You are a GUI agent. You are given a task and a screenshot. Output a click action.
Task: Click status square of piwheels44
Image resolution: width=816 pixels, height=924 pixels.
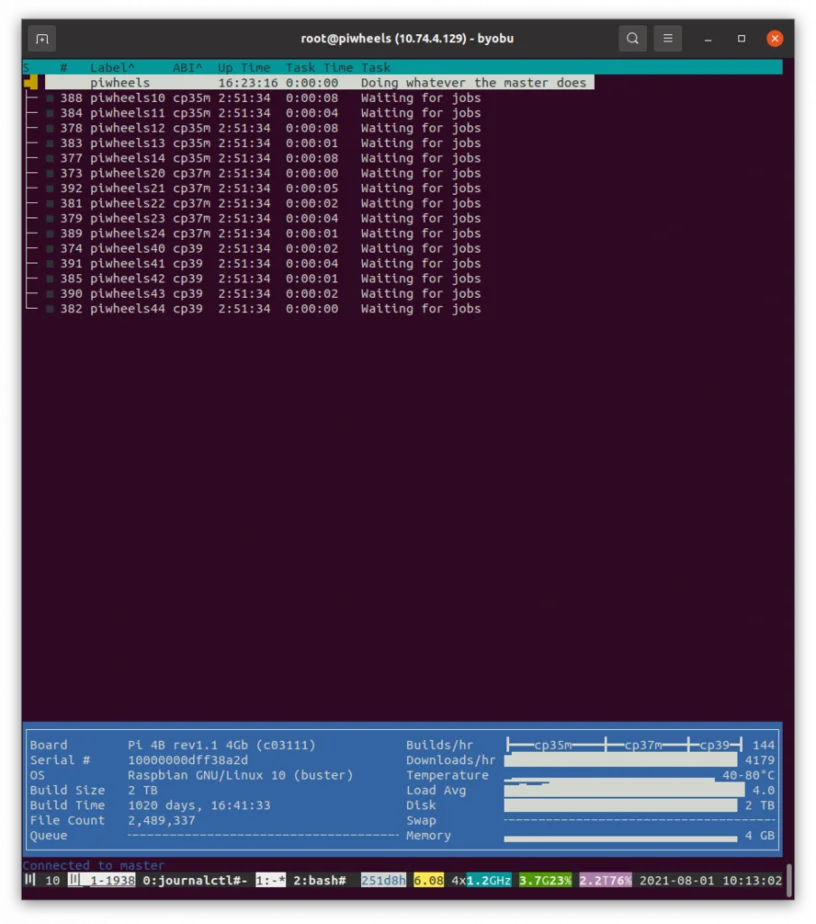[x=50, y=309]
